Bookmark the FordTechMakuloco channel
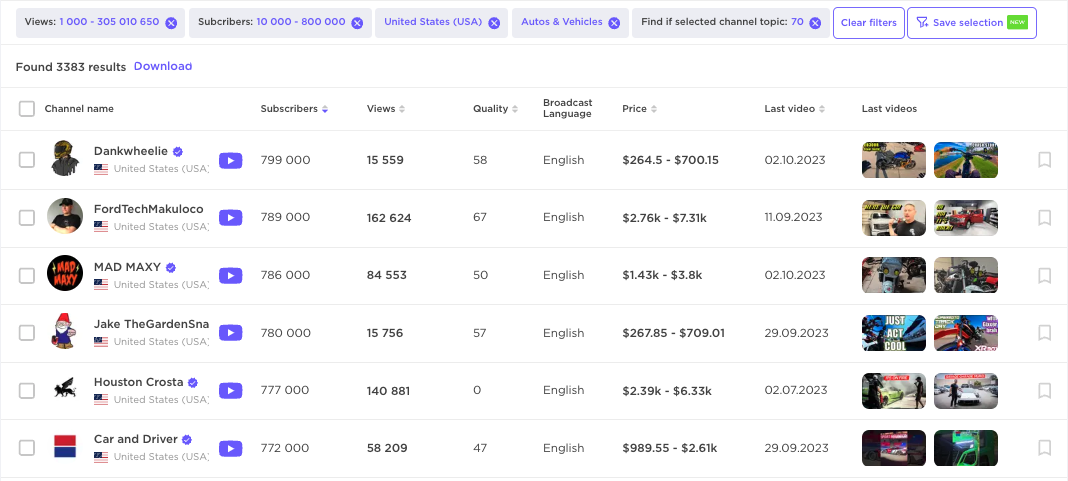The height and width of the screenshot is (481, 1068). [x=1044, y=218]
